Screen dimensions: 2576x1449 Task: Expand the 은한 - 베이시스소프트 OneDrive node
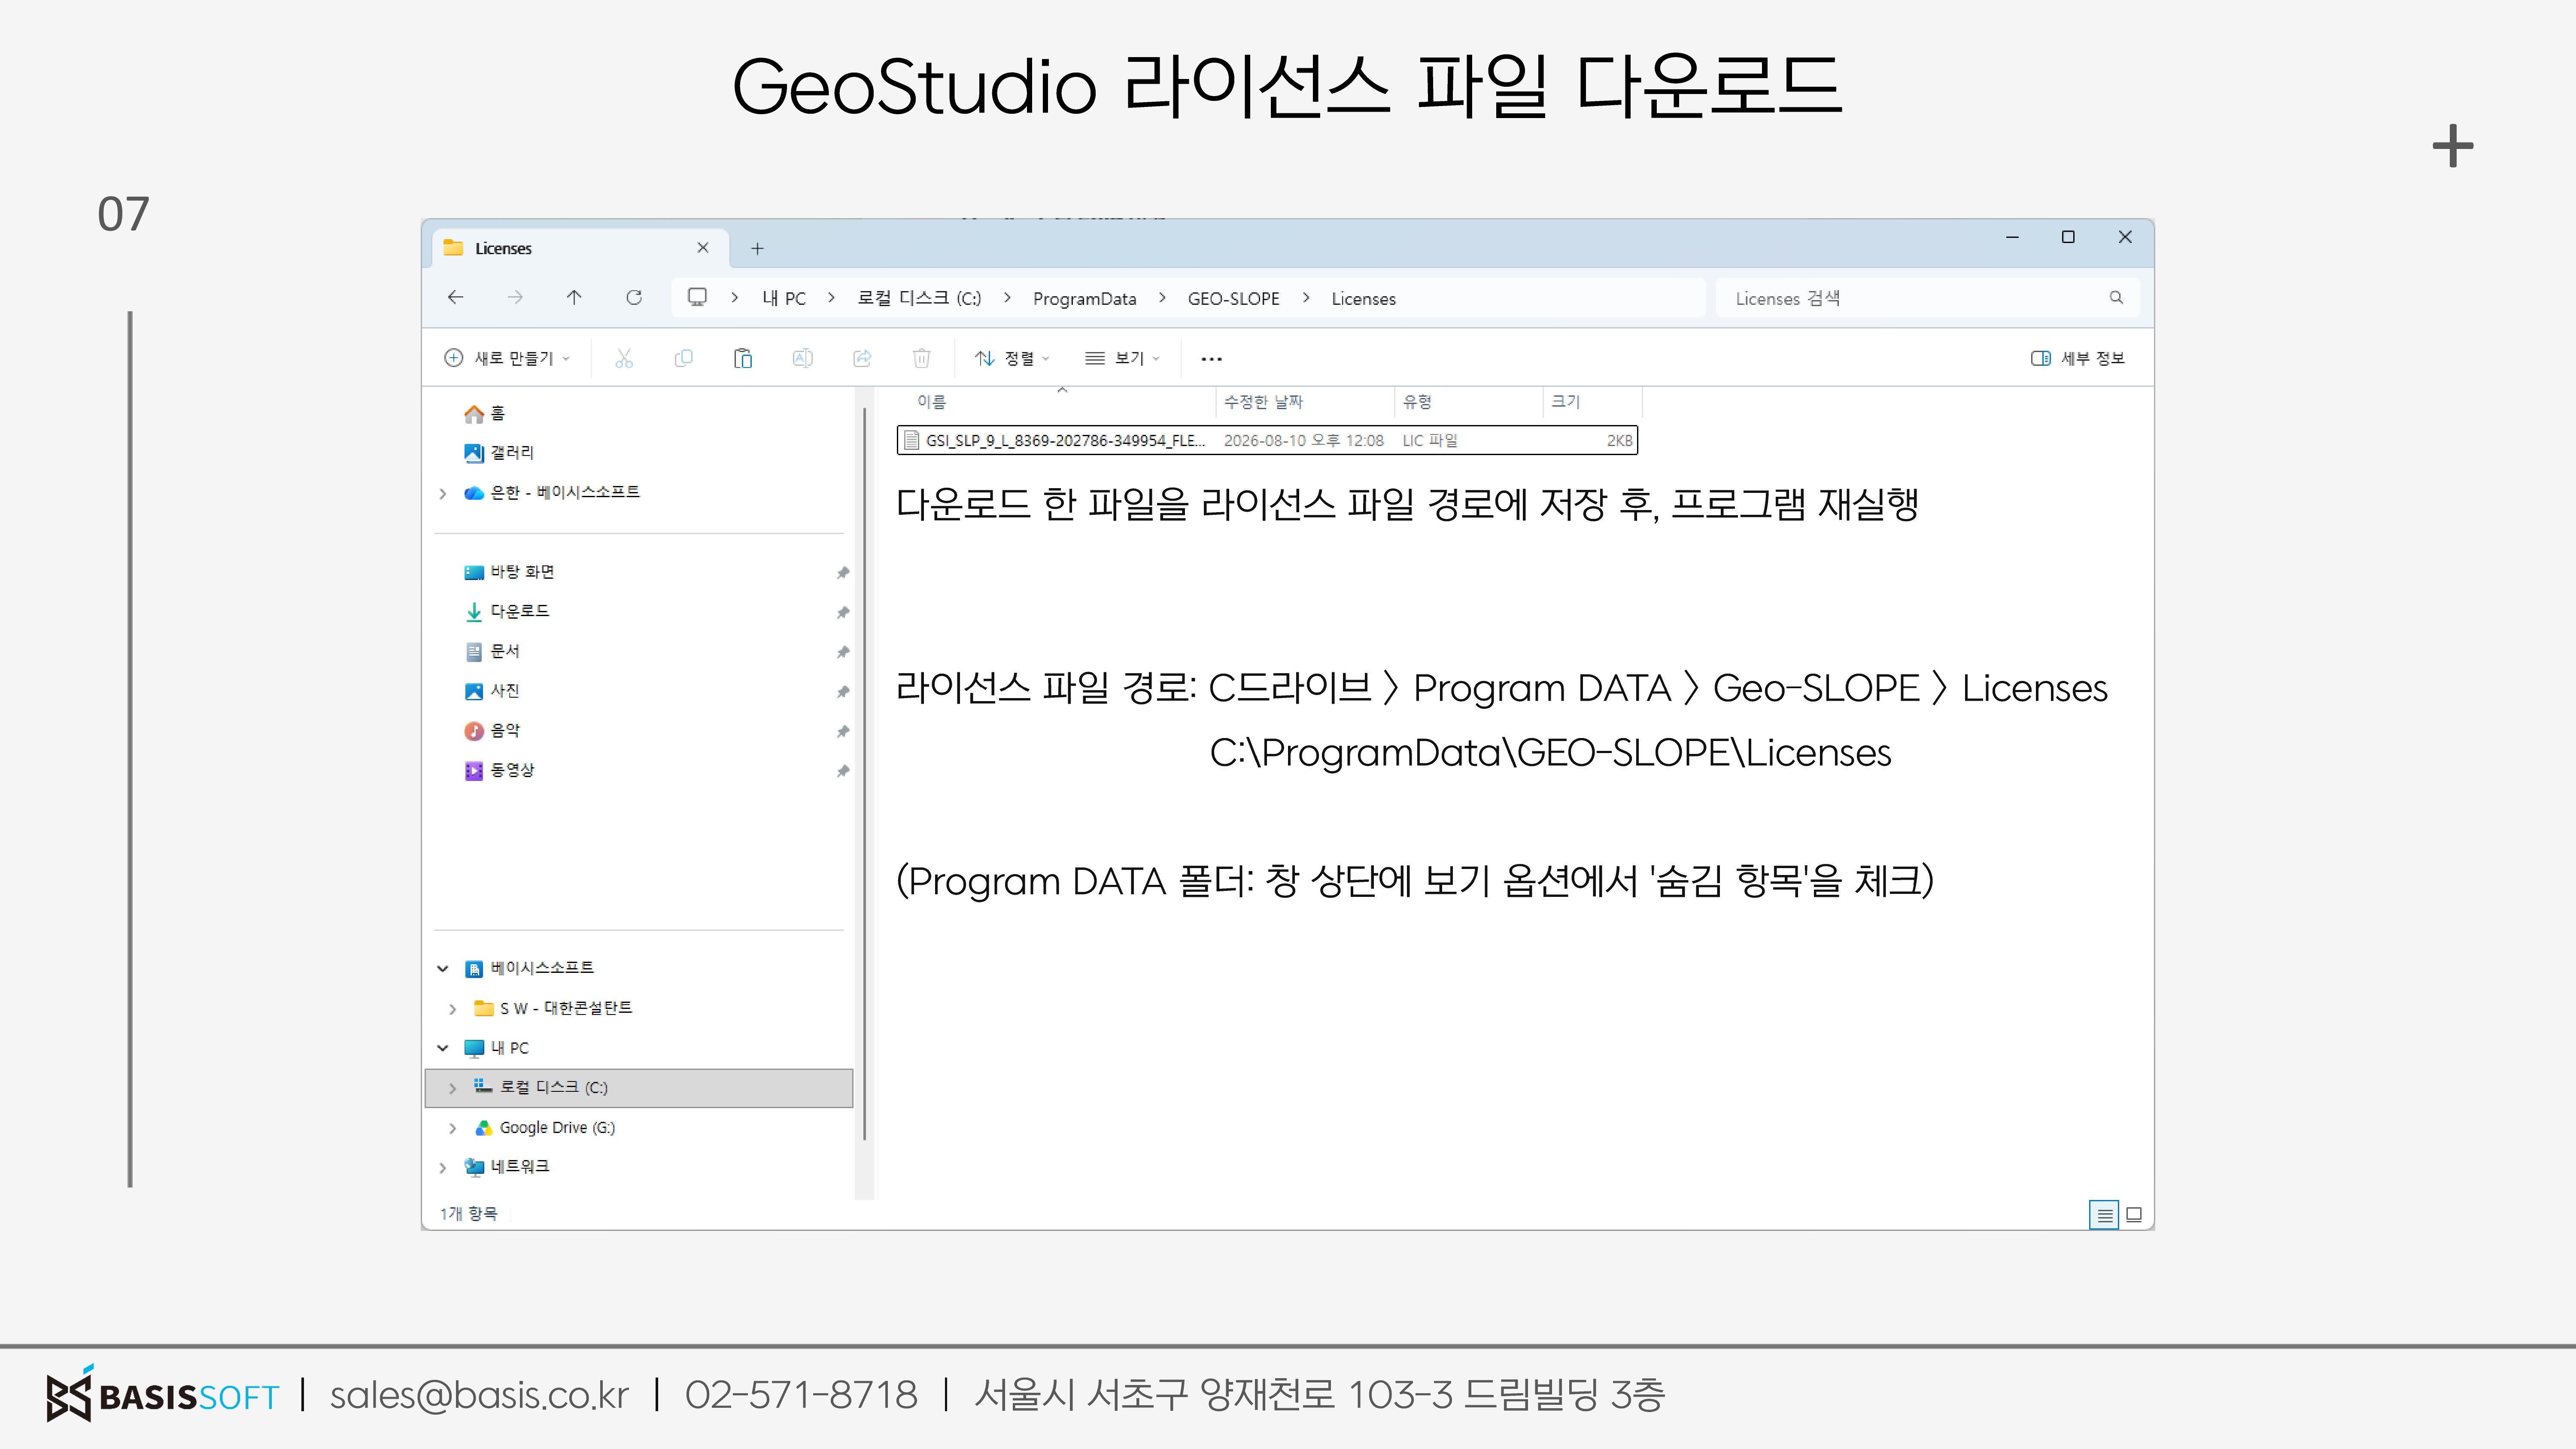tap(443, 493)
